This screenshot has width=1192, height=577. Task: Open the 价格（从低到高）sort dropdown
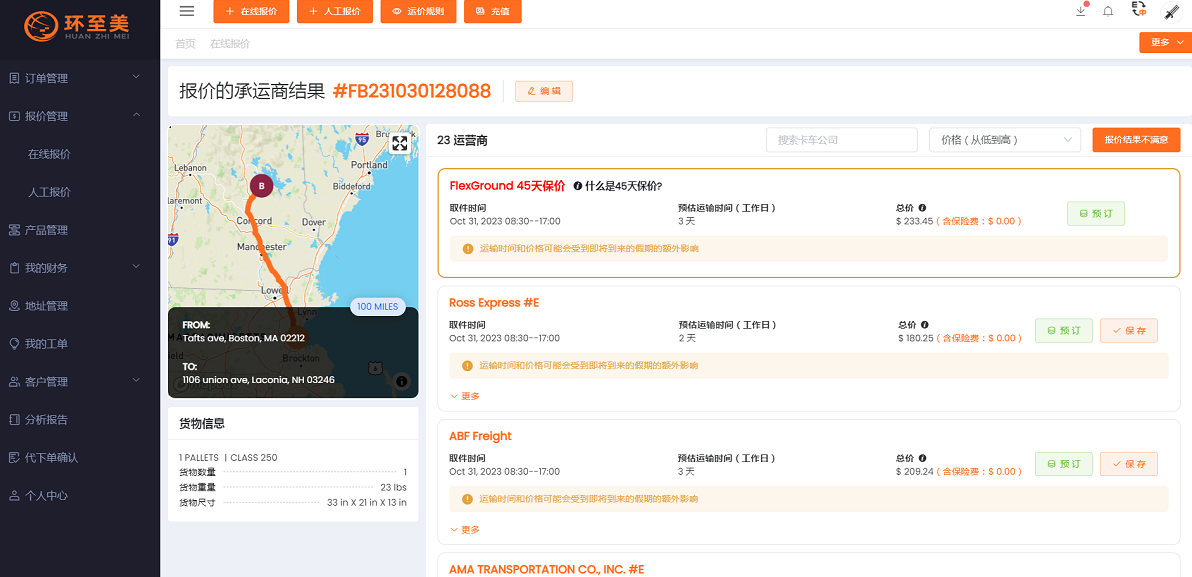1004,140
